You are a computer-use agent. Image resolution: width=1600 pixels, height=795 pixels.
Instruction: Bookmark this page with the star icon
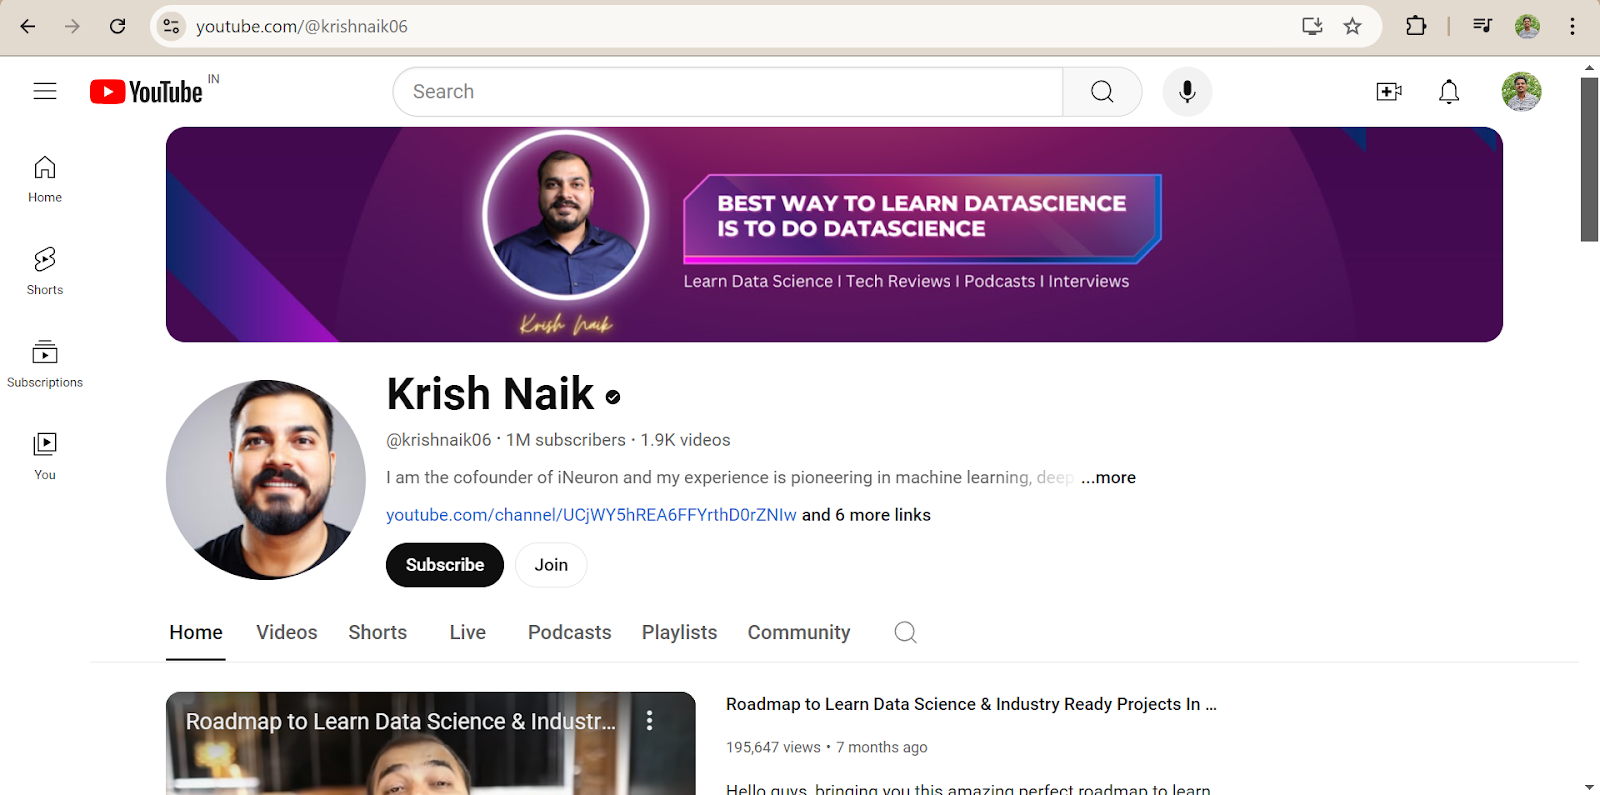pyautogui.click(x=1353, y=26)
